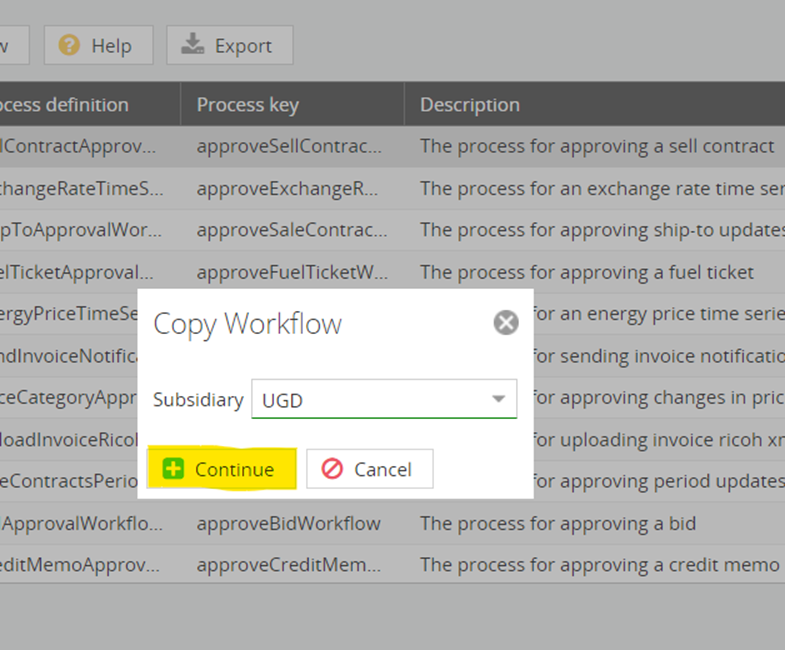Select the approveCreditMem... process key cell

coord(289,565)
